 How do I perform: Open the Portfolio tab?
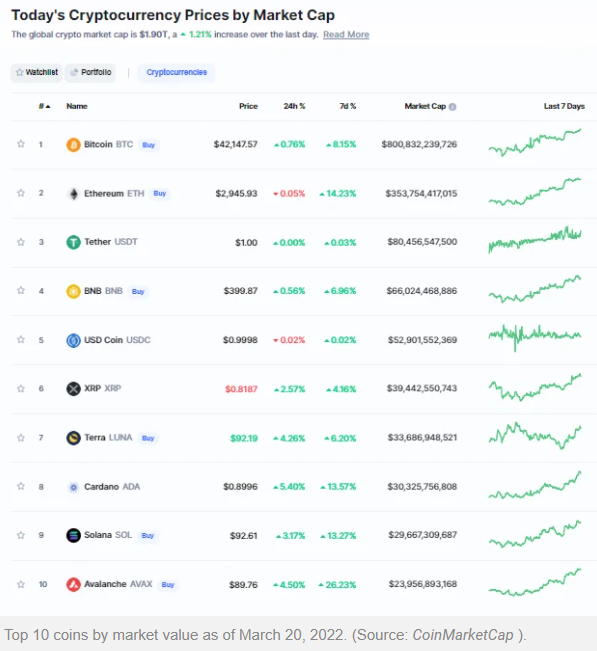91,73
